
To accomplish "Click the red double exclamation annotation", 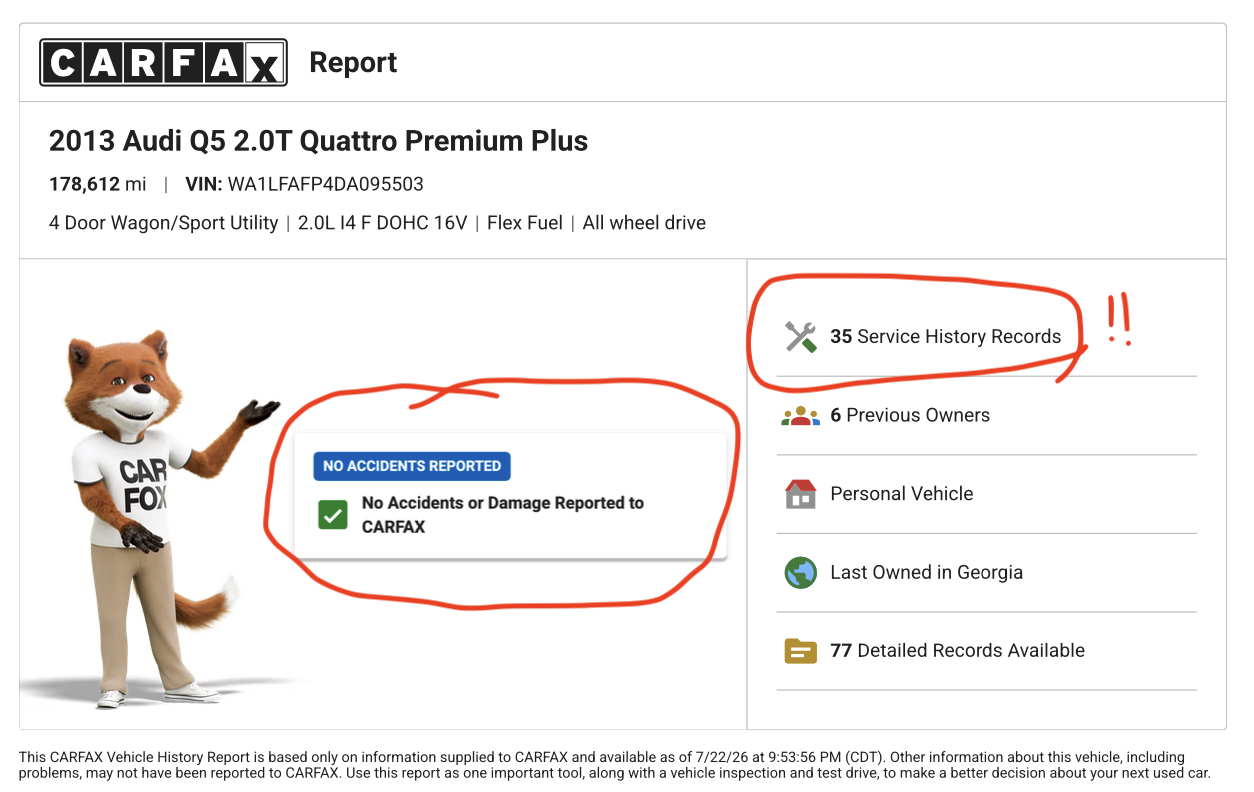I will coord(1120,321).
